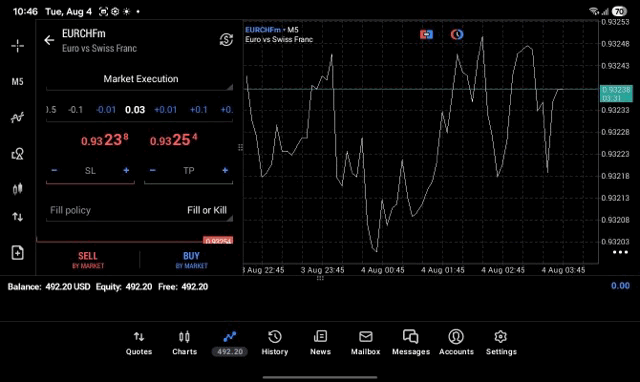Tap BUY BY MARKET button
The height and width of the screenshot is (382, 640).
[191, 260]
